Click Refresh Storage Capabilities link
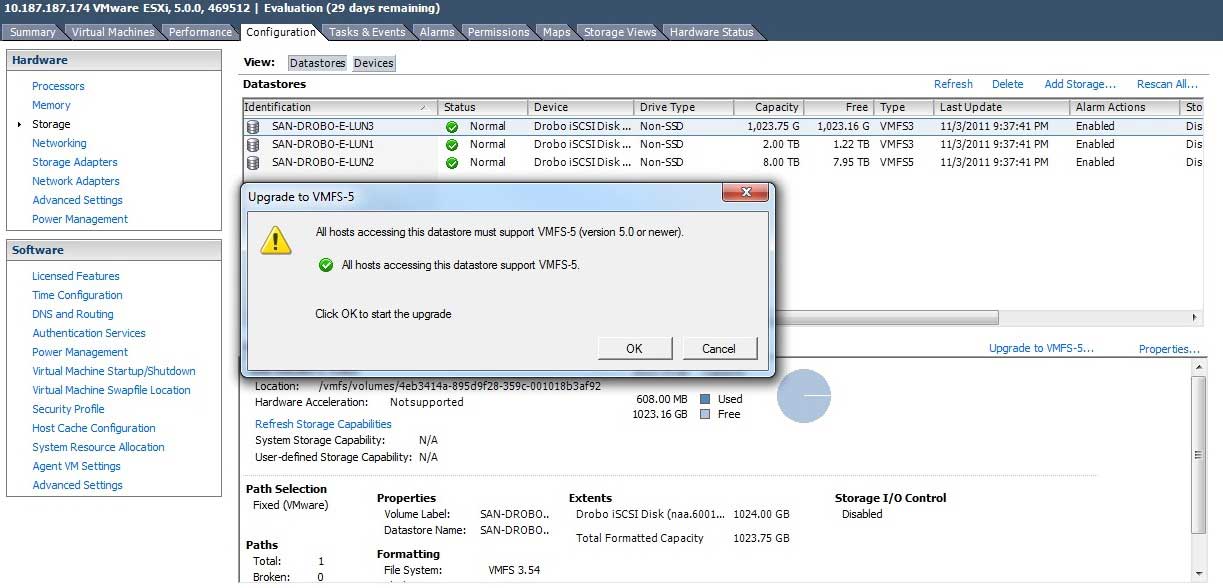Image resolution: width=1223 pixels, height=588 pixels. (323, 424)
